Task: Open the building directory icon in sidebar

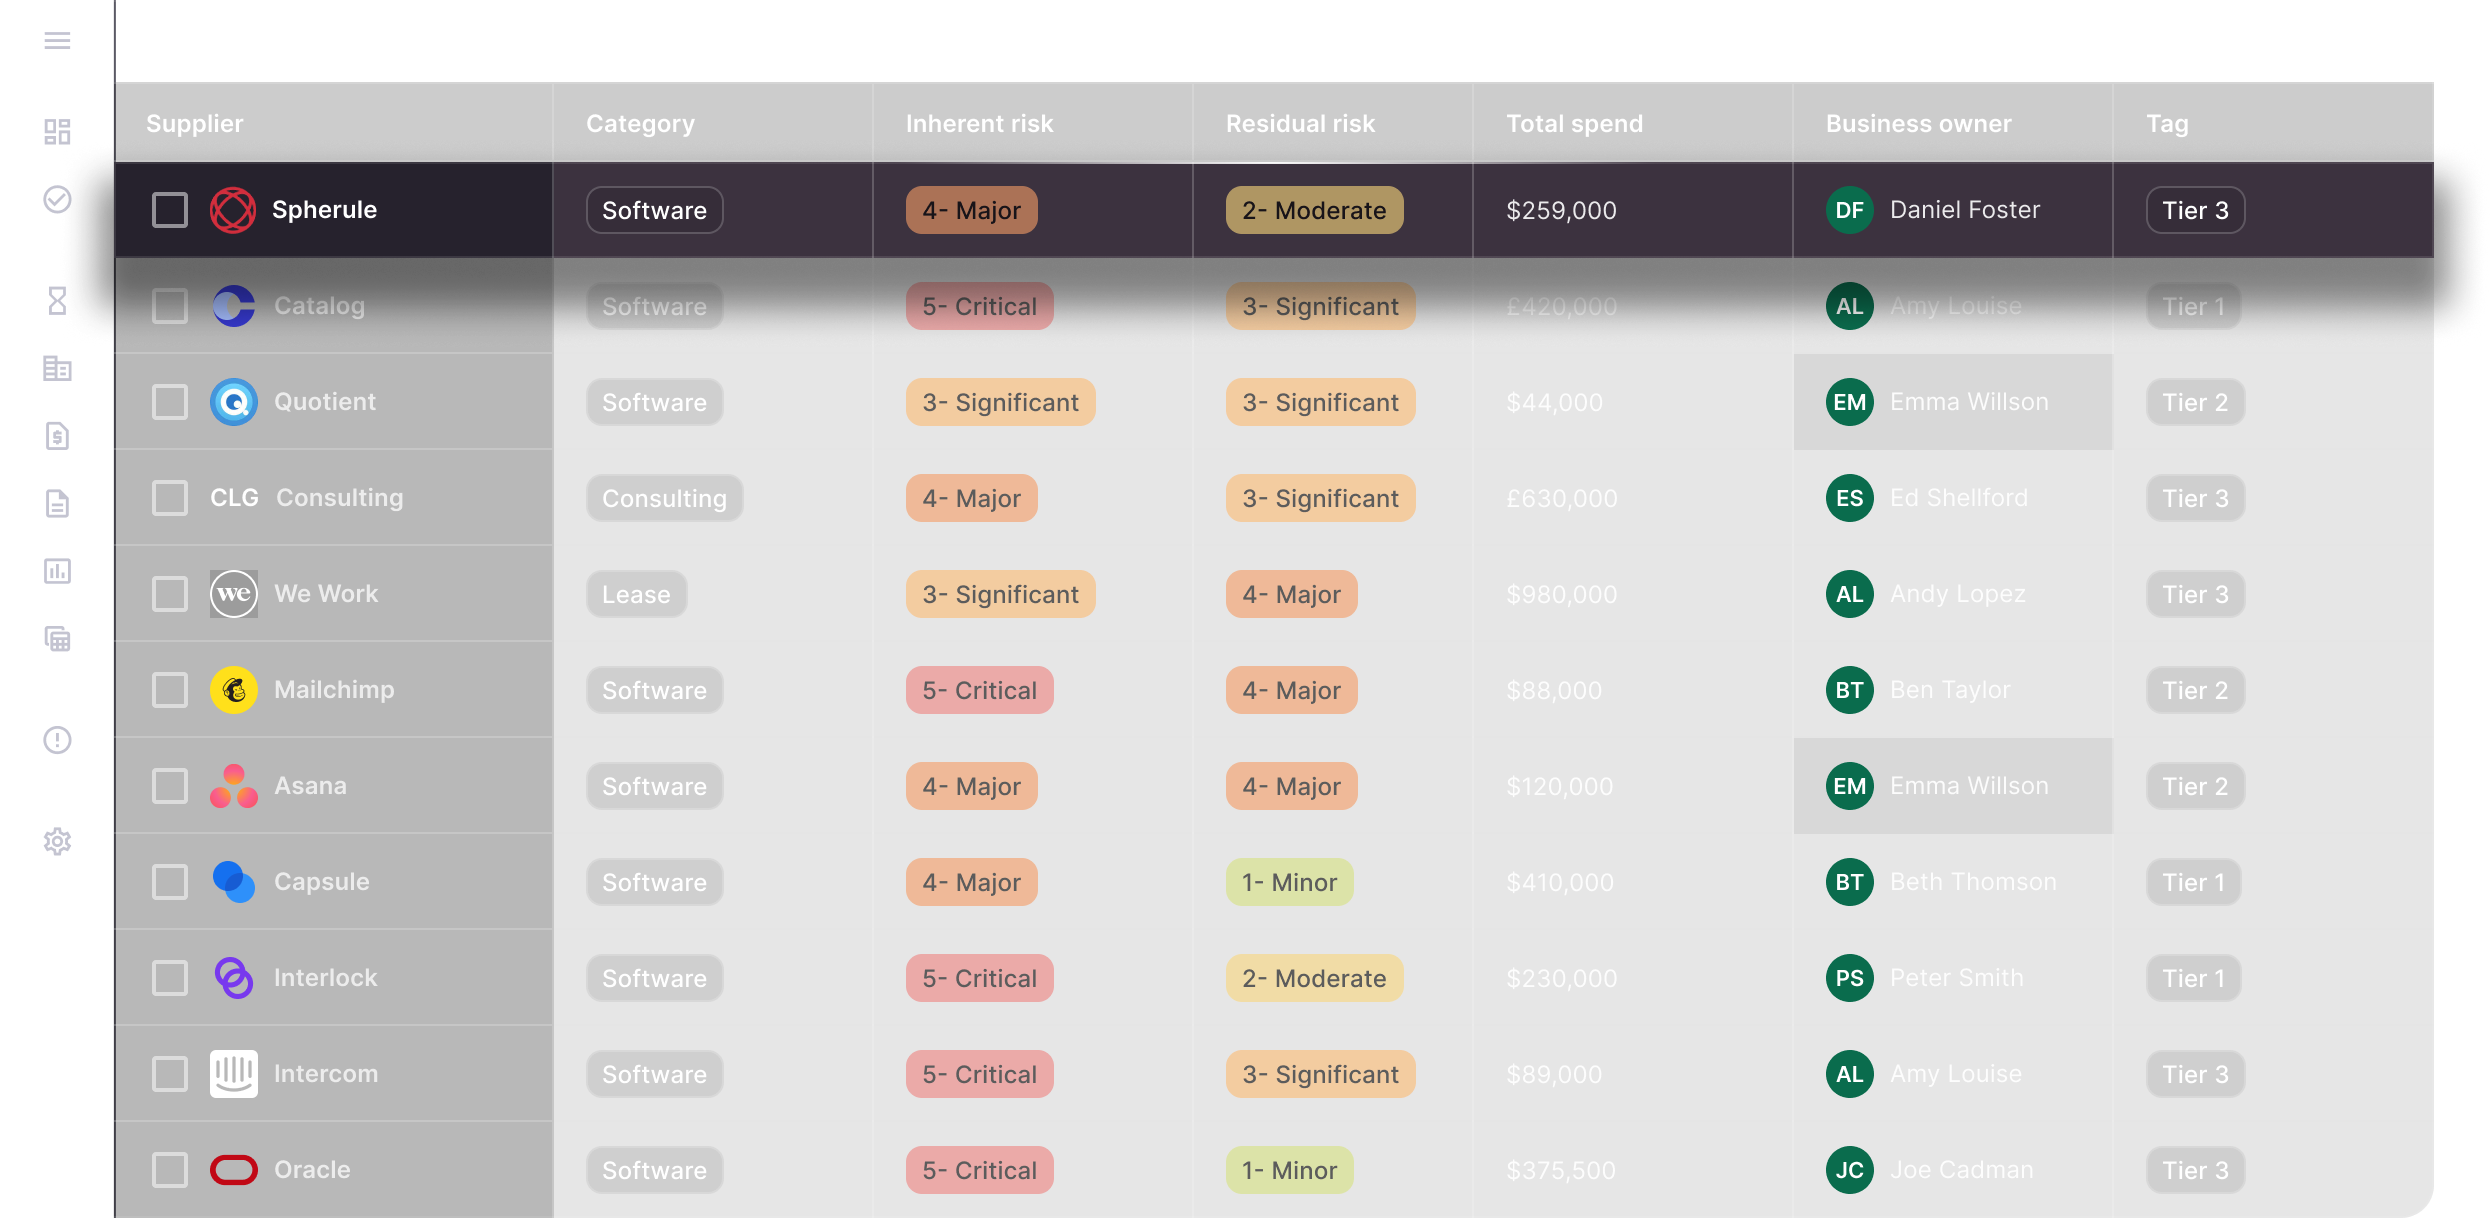Action: (57, 368)
